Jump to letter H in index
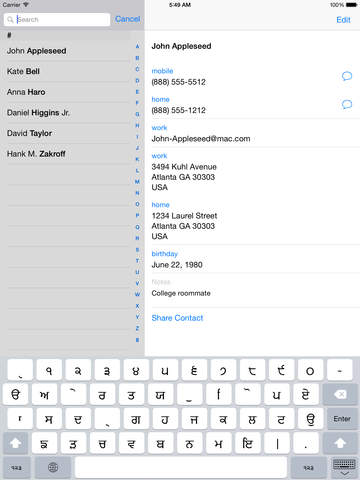This screenshot has width=360, height=480. coord(137,126)
